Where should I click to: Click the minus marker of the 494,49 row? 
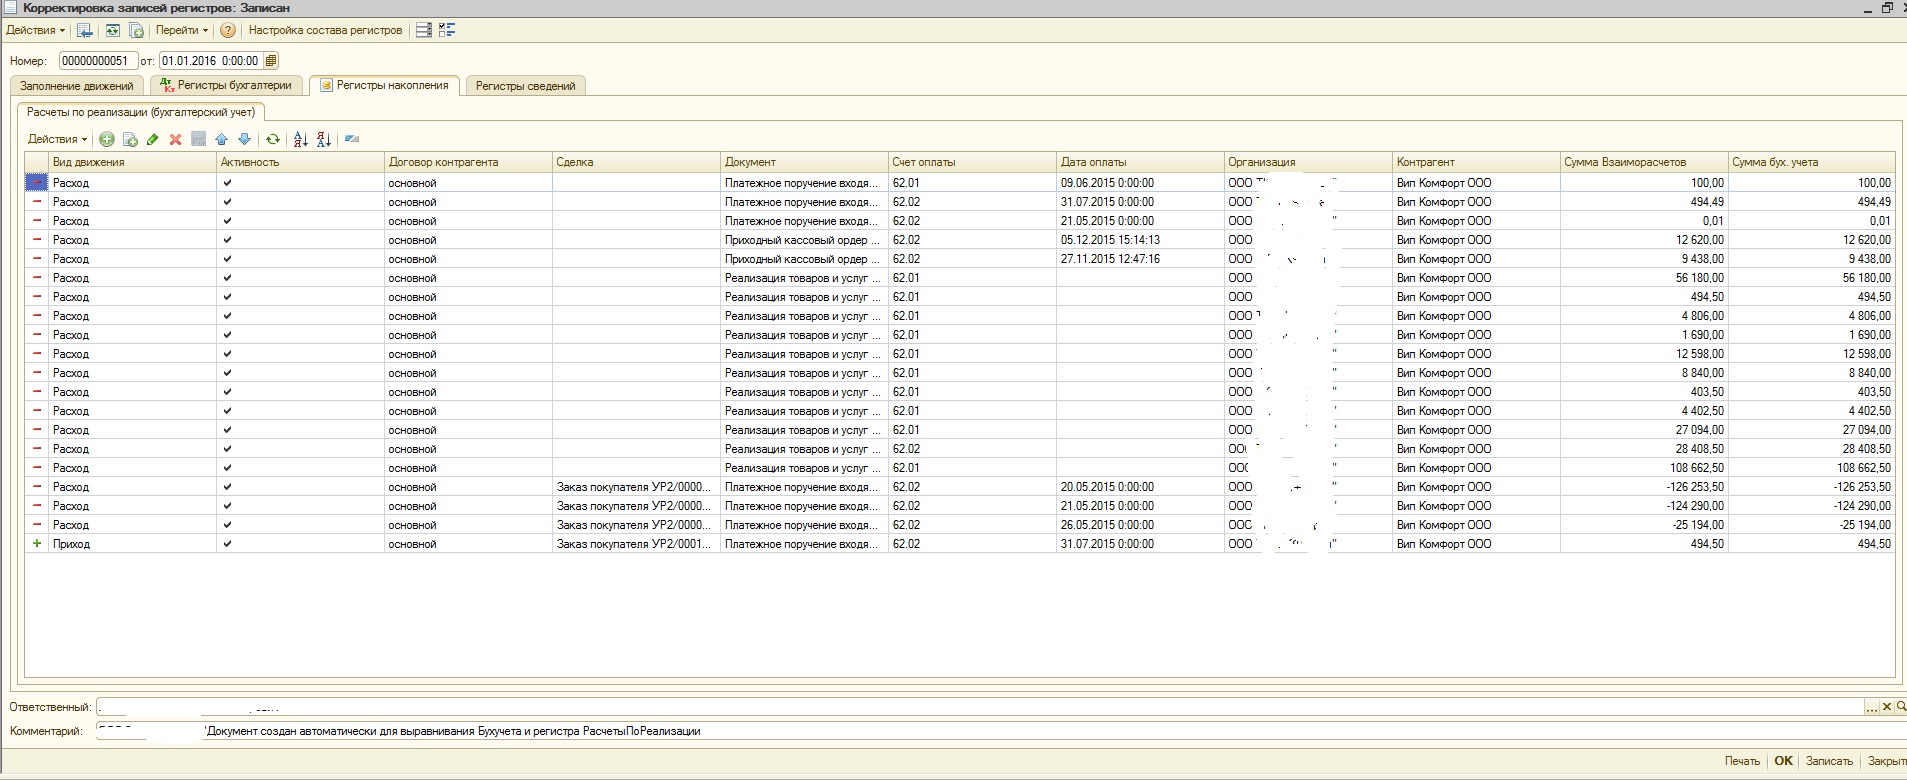[37, 202]
